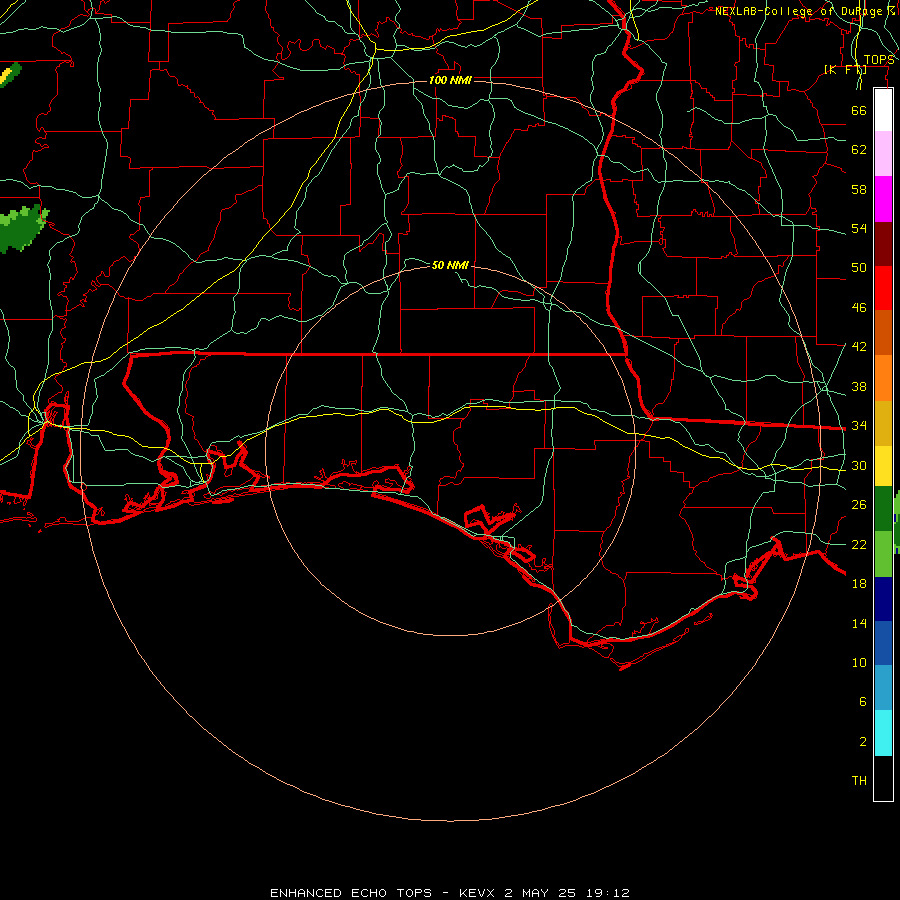Click the large green echo blob at west edge
The height and width of the screenshot is (900, 900).
click(x=22, y=228)
